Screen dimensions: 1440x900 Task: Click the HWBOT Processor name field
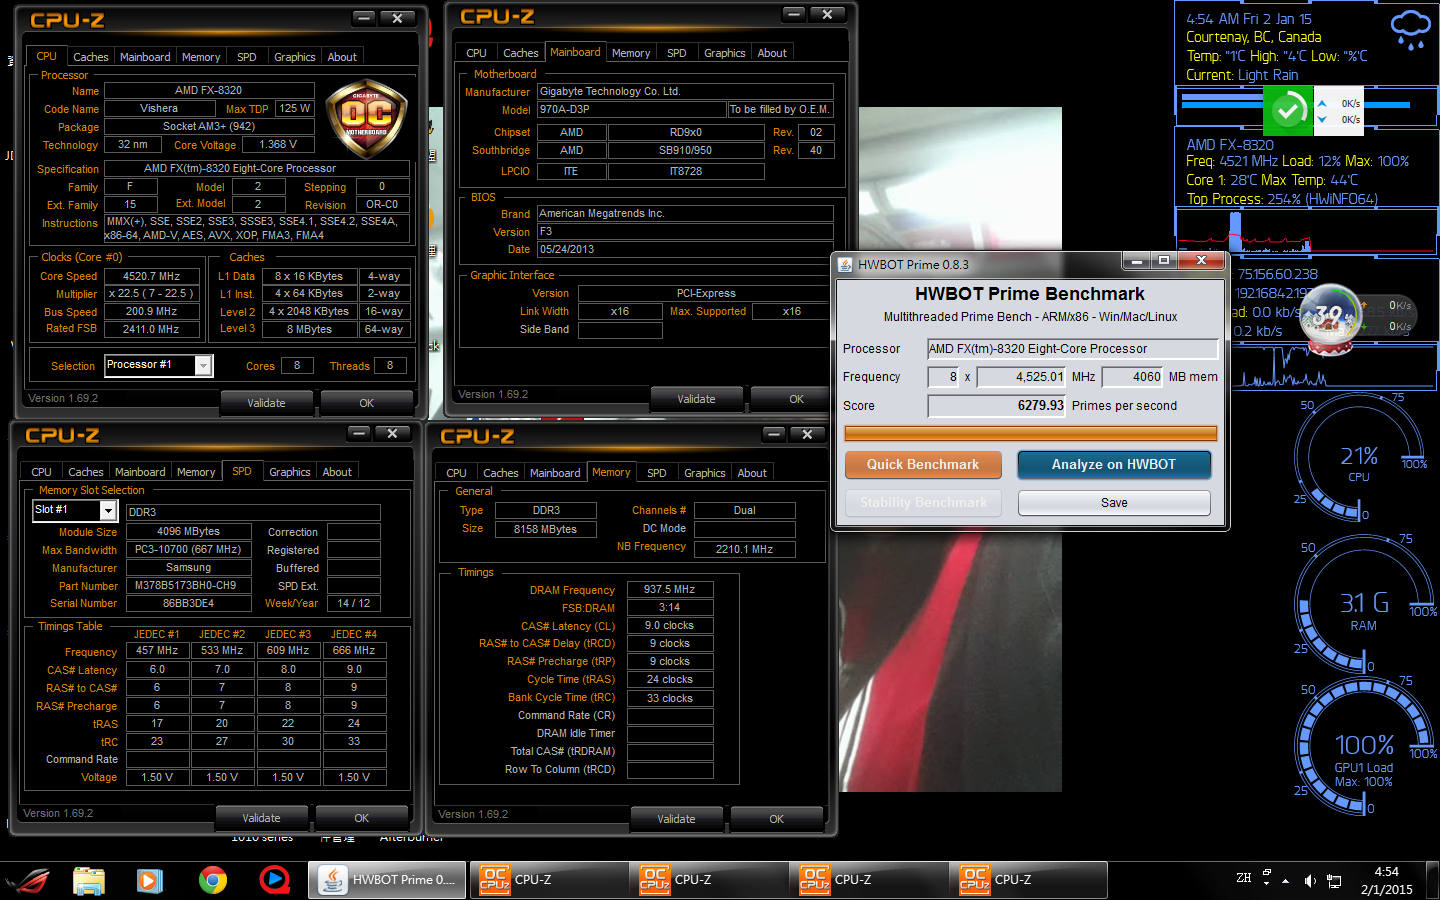(1072, 349)
